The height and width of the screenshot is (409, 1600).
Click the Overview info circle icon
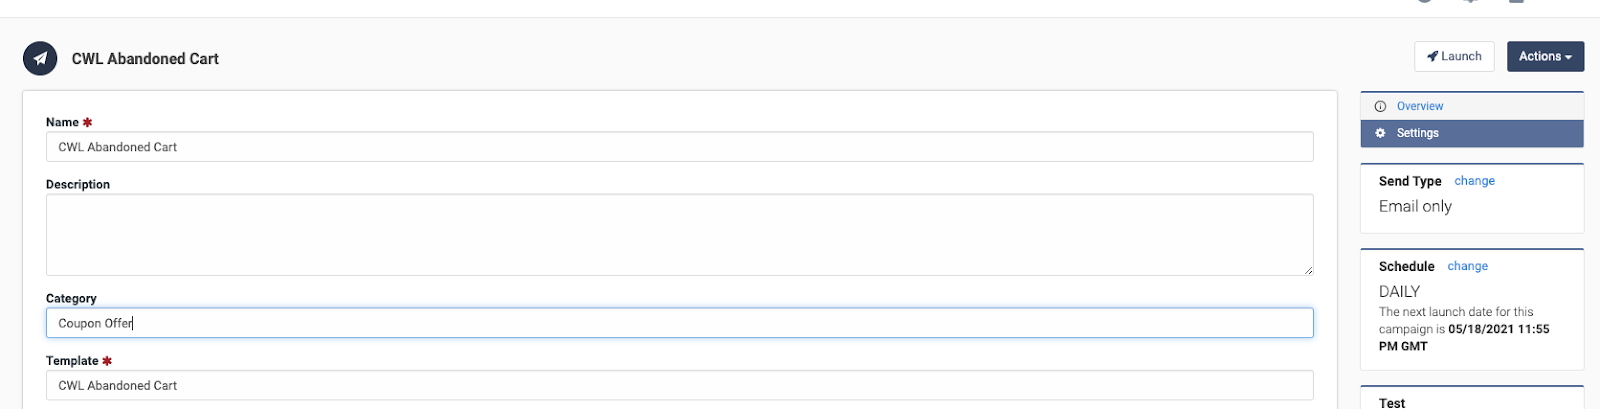tap(1380, 106)
